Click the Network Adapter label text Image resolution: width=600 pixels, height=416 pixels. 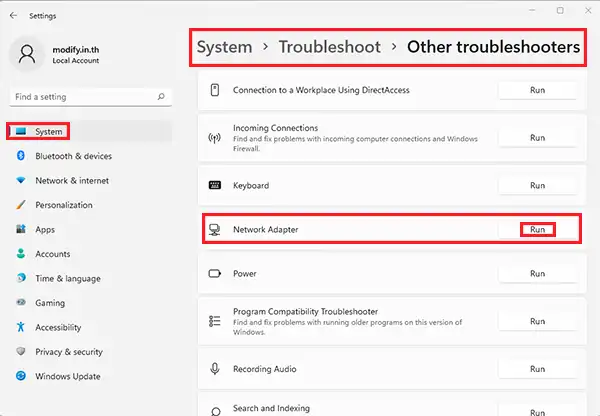click(266, 230)
